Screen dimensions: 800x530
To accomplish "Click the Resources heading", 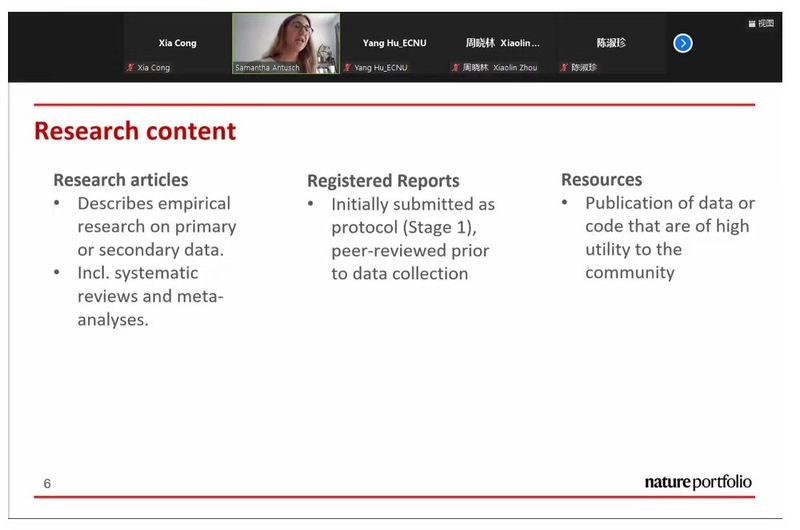I will (601, 180).
